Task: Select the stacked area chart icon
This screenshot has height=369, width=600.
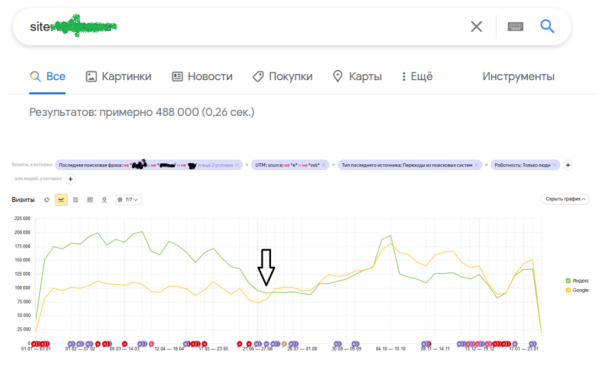Action: (x=76, y=200)
